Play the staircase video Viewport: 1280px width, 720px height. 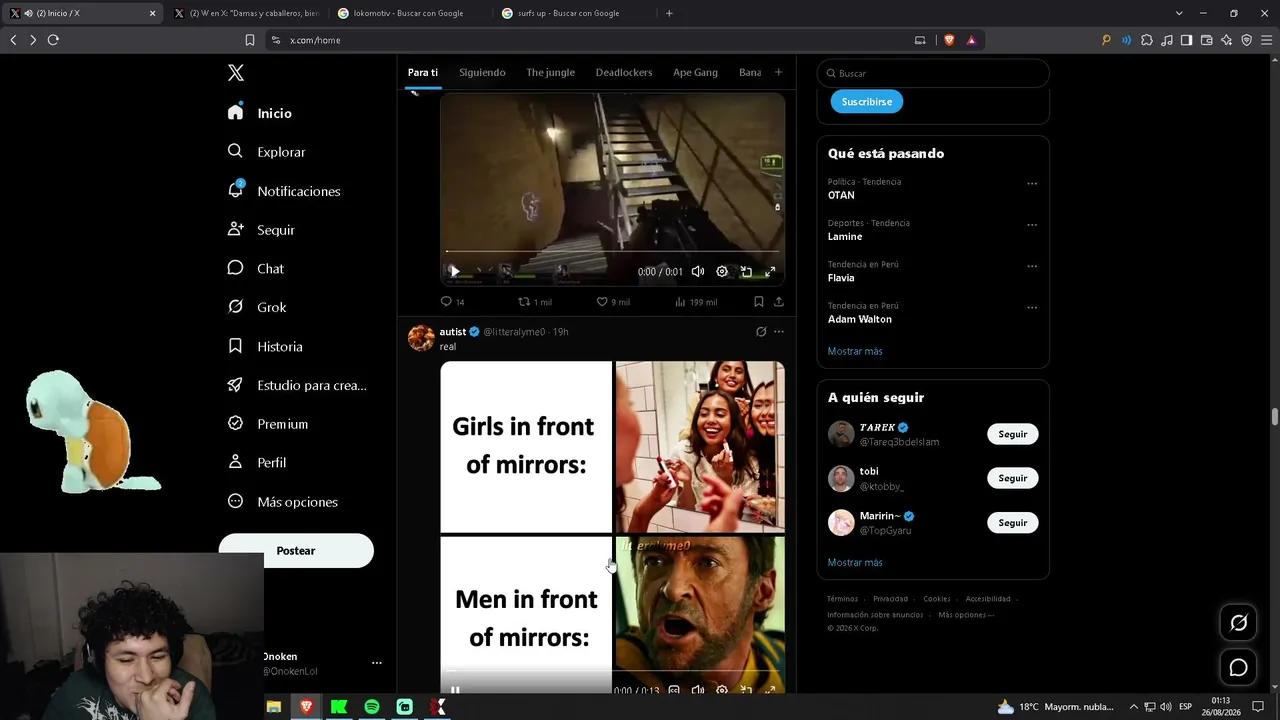coord(455,271)
